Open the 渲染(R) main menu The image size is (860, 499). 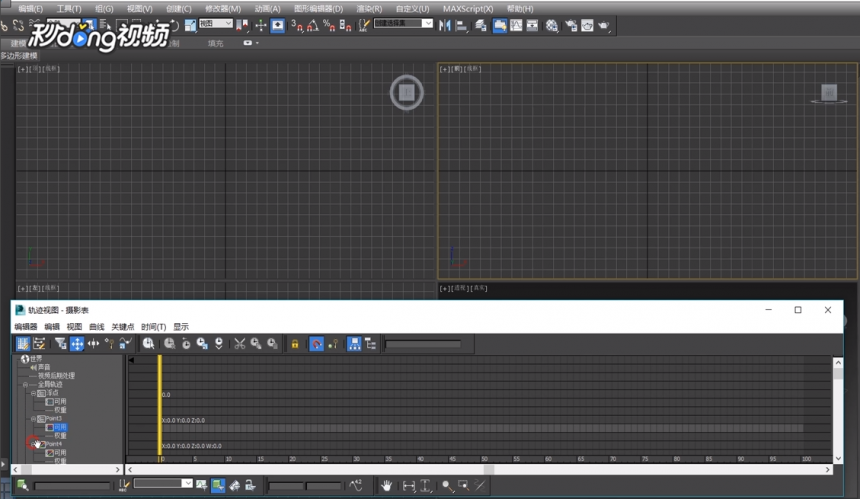pos(369,9)
